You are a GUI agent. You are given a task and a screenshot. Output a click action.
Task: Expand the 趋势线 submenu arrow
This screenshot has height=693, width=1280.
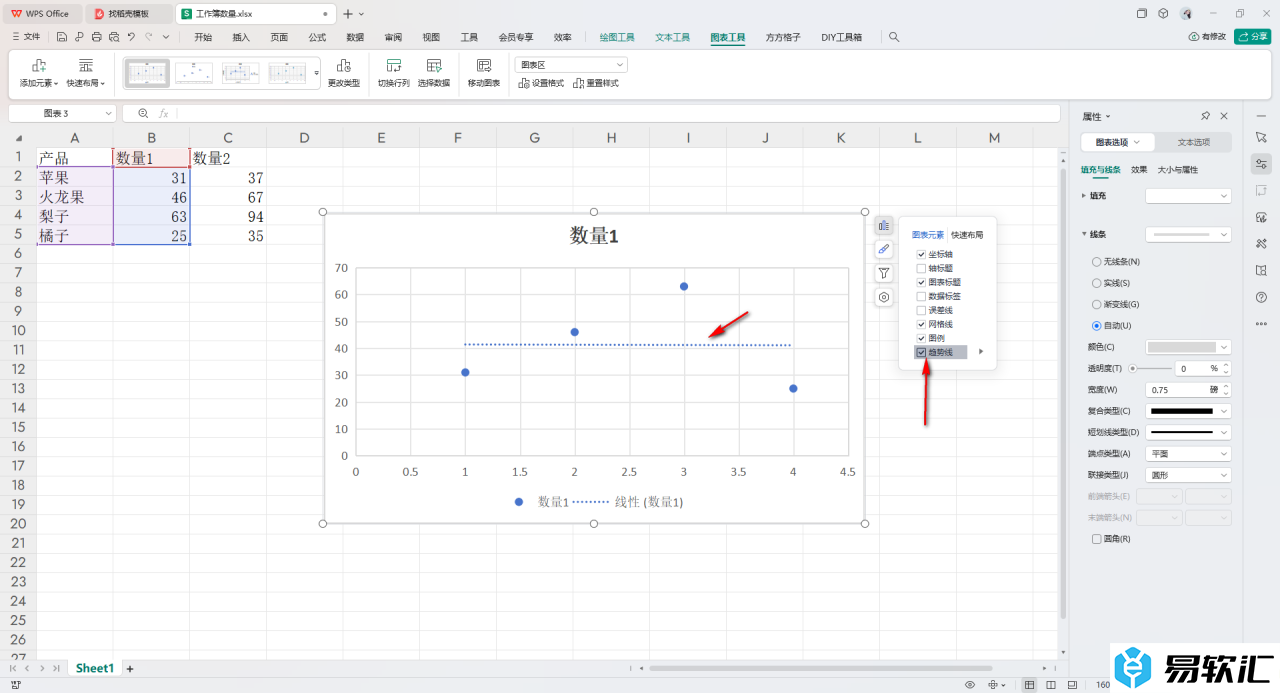pos(981,352)
